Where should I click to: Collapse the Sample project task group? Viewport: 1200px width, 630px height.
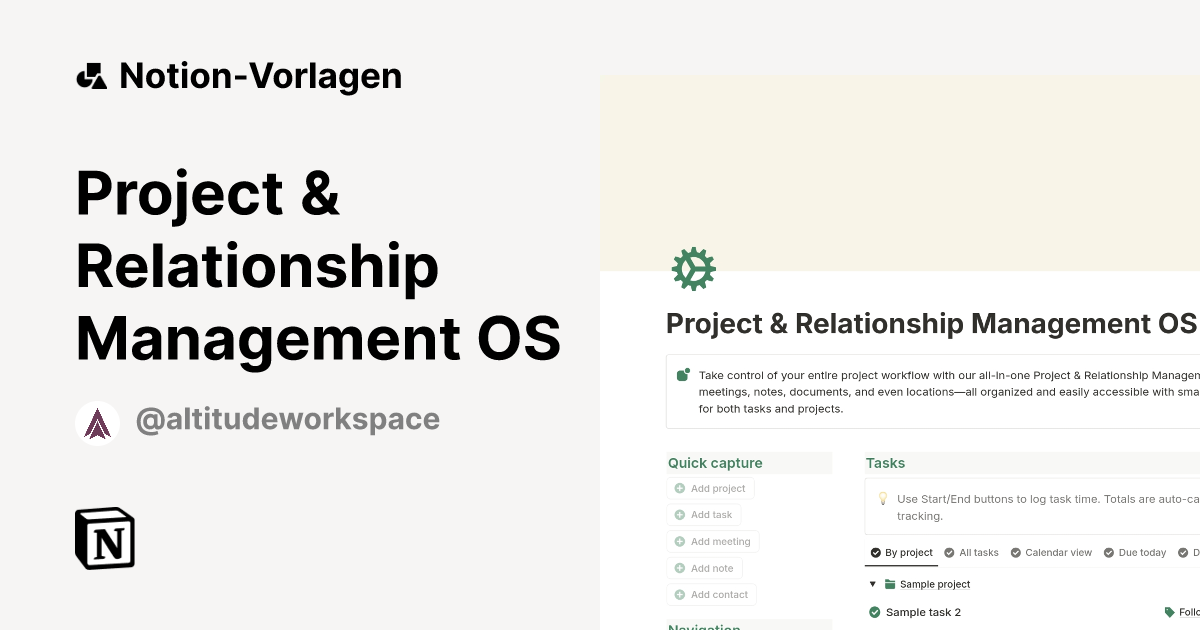tap(872, 584)
